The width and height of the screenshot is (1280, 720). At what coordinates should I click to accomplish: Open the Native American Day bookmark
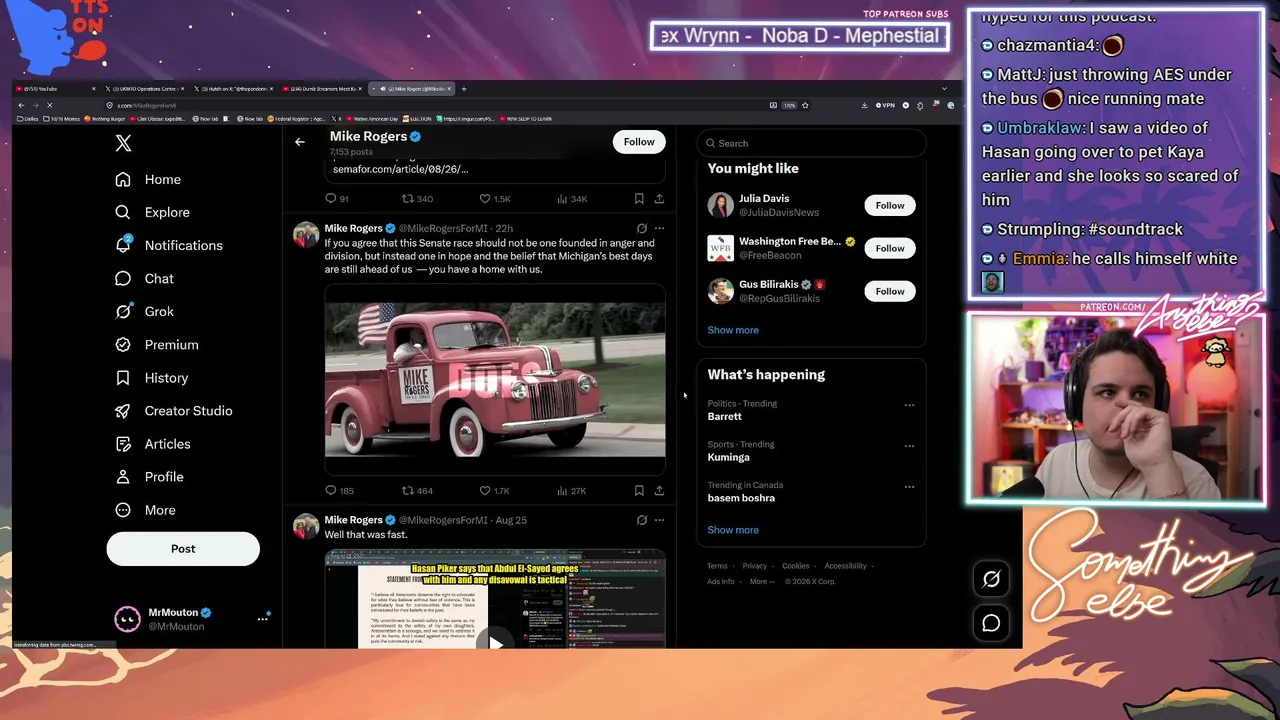point(370,119)
